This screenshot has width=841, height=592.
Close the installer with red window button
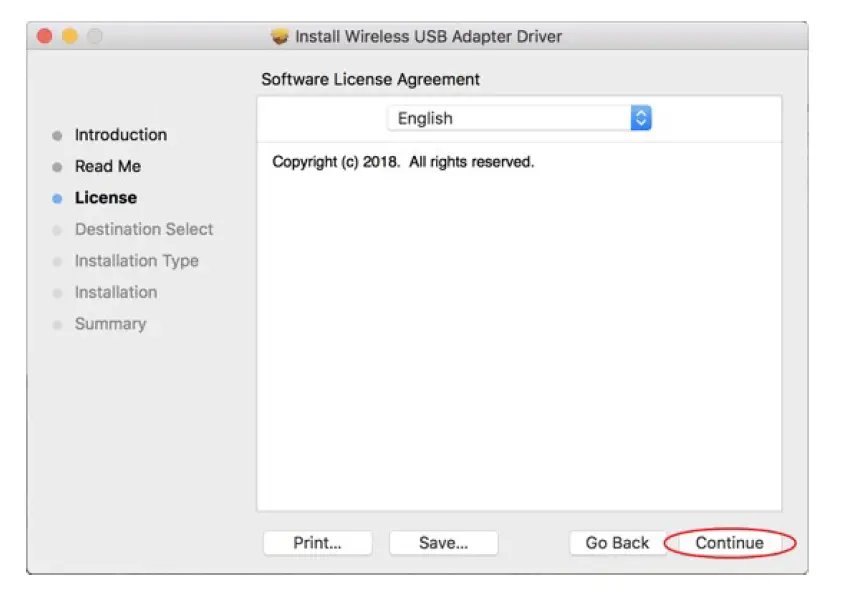pyautogui.click(x=44, y=37)
